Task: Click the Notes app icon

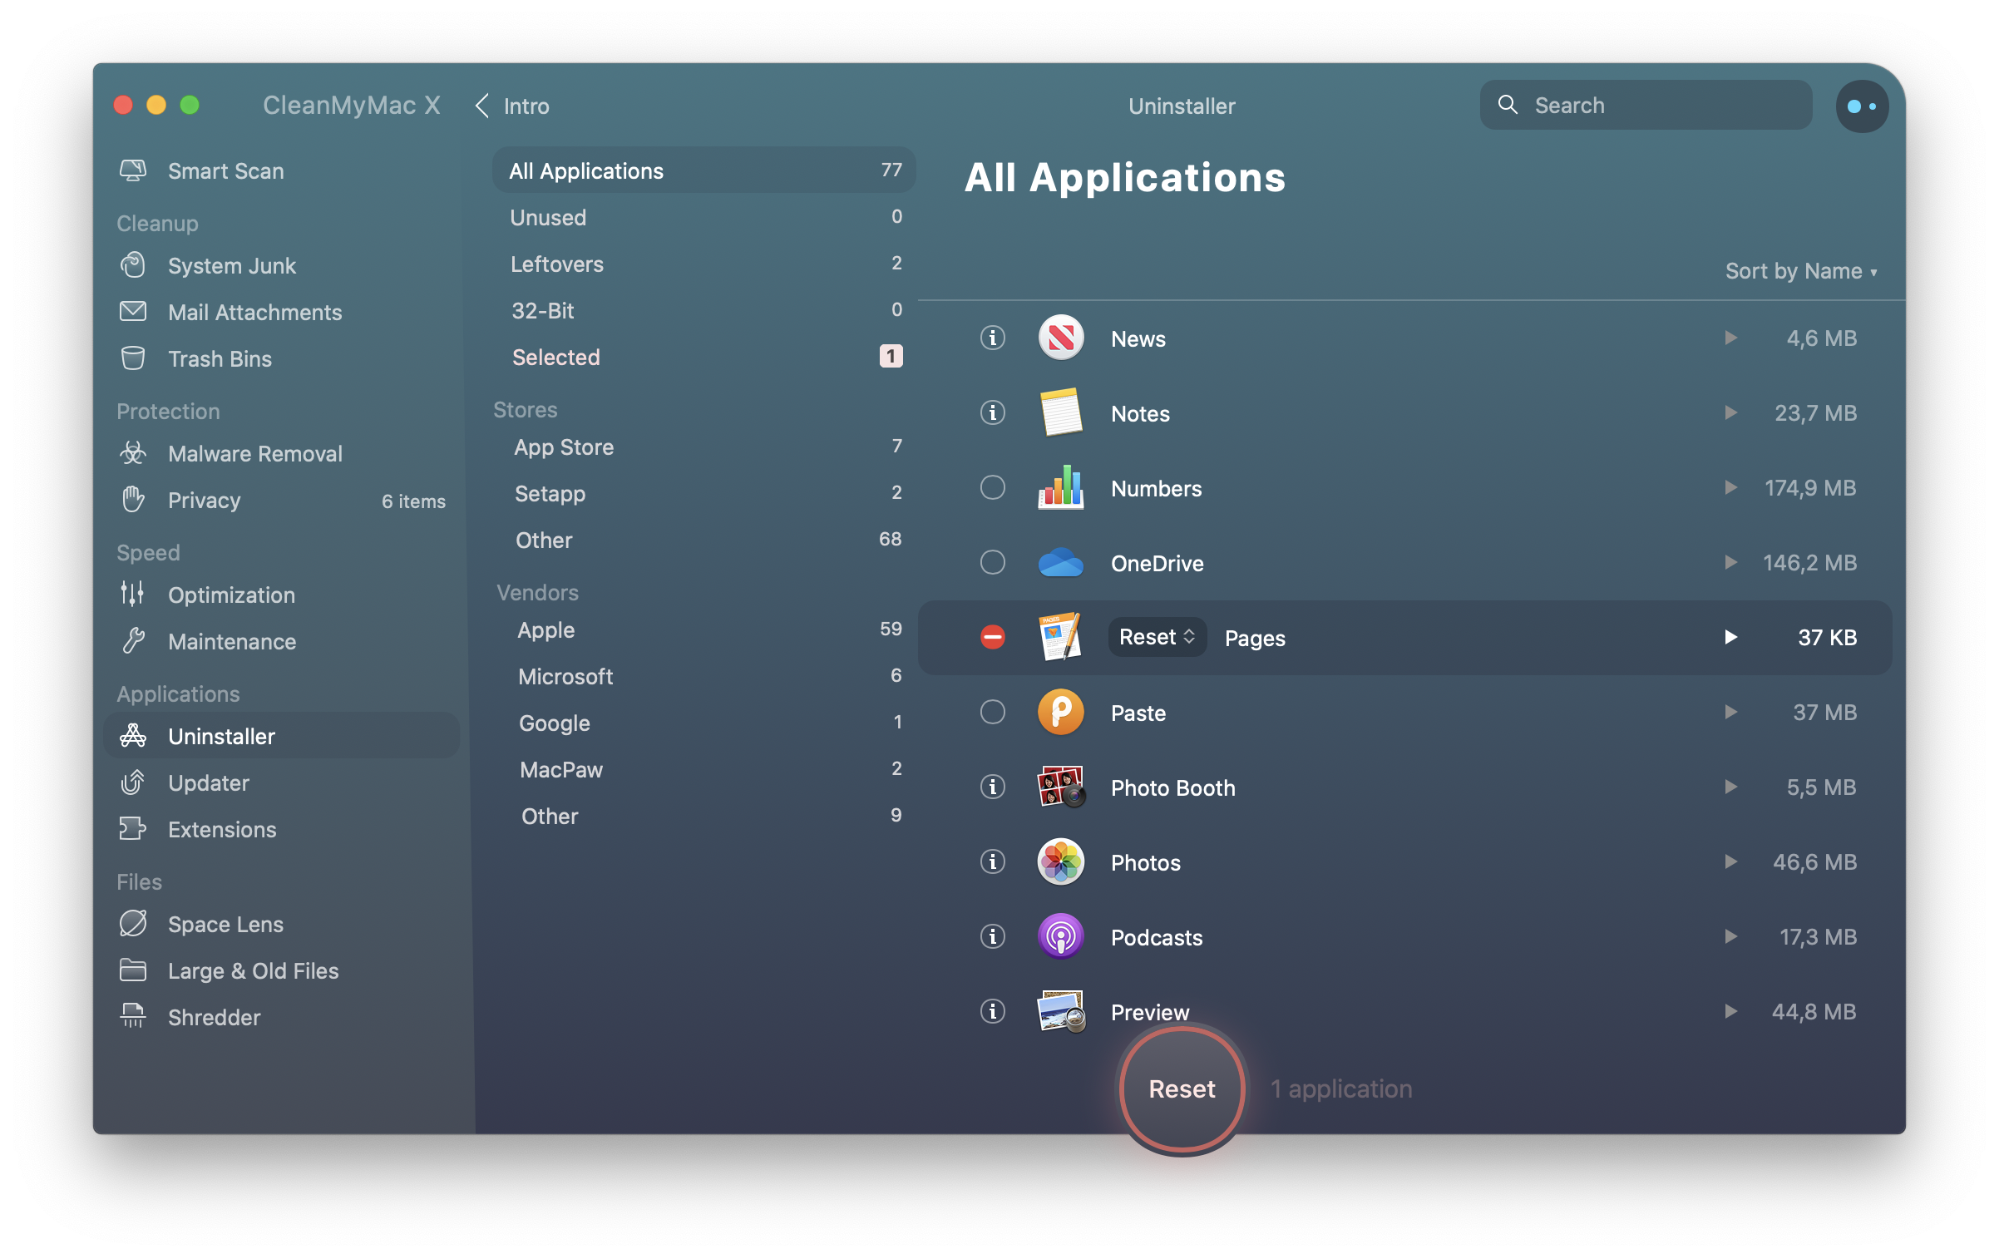Action: [1061, 413]
